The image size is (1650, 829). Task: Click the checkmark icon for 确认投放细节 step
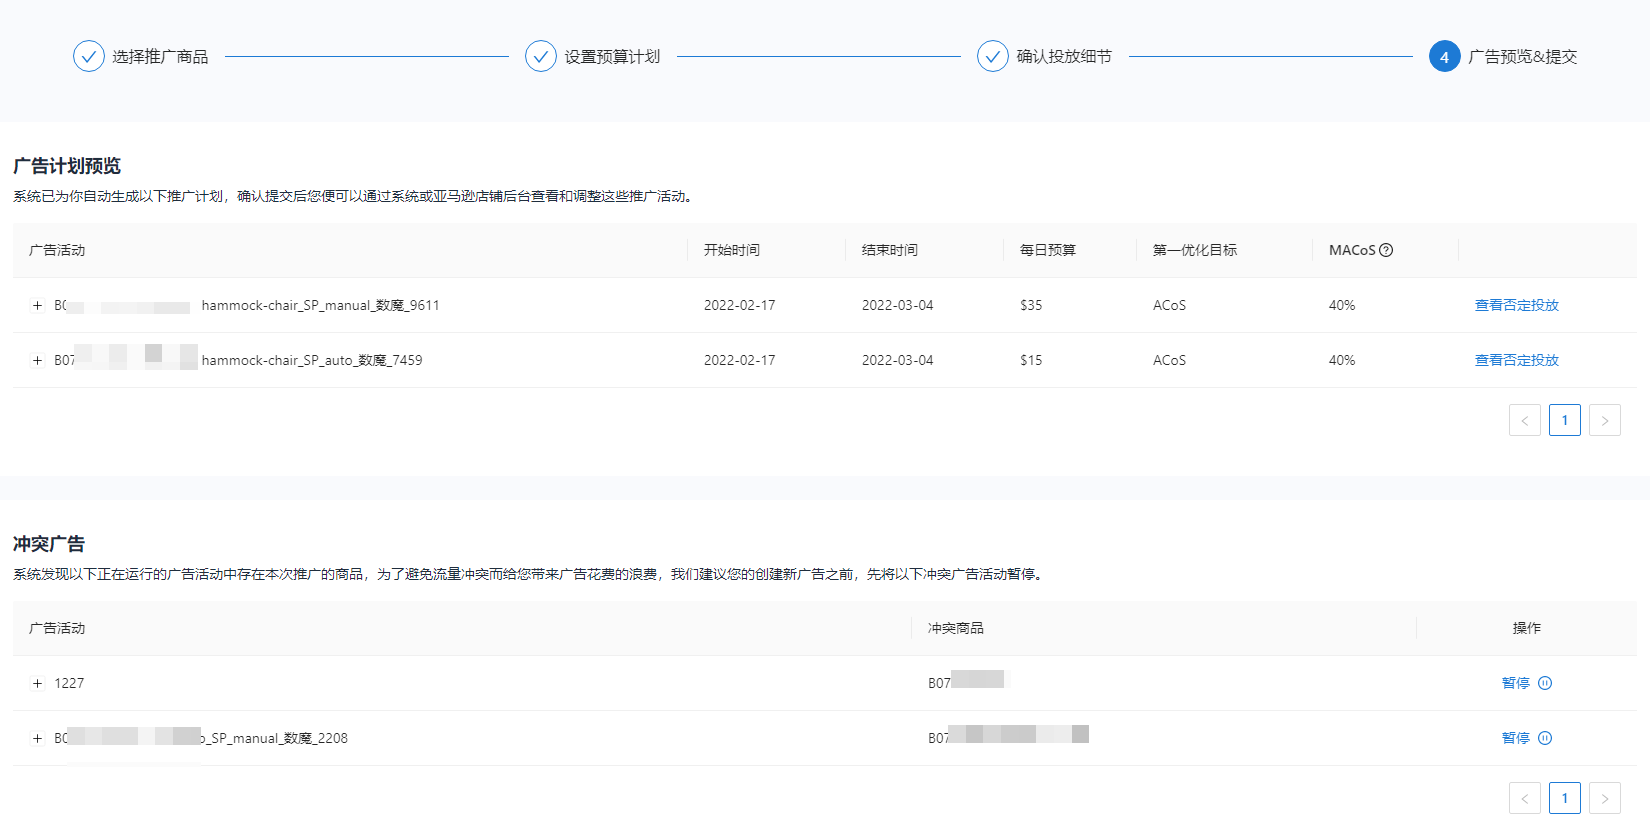tap(993, 56)
